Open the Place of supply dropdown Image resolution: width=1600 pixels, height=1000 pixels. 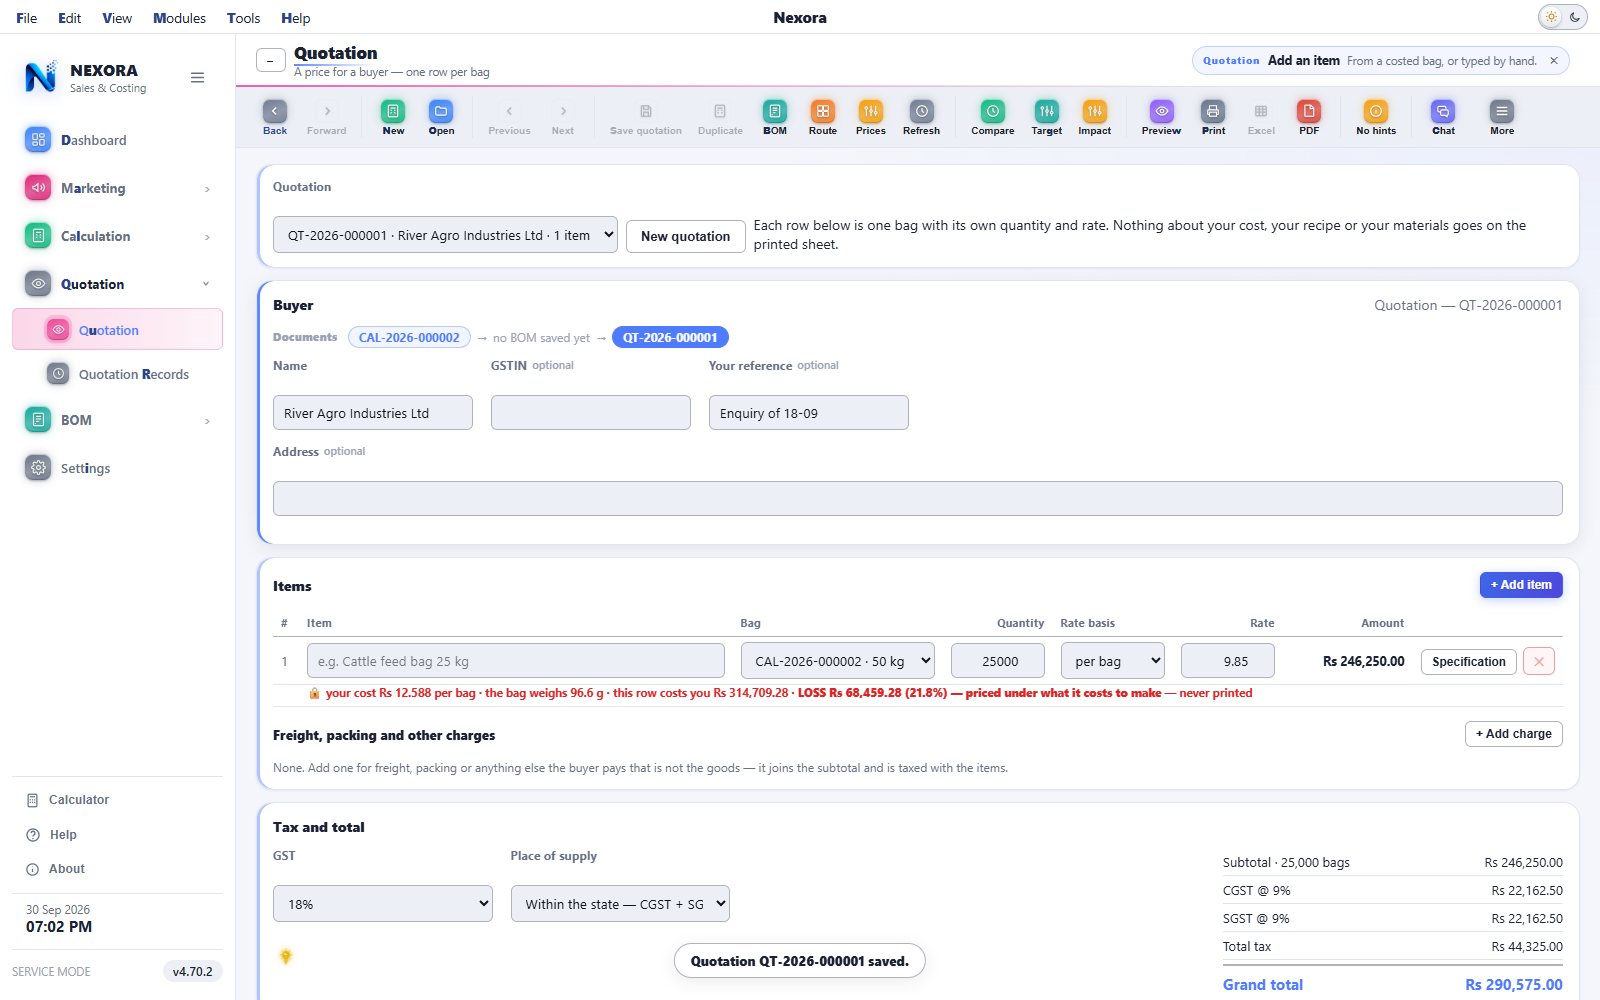coord(620,904)
